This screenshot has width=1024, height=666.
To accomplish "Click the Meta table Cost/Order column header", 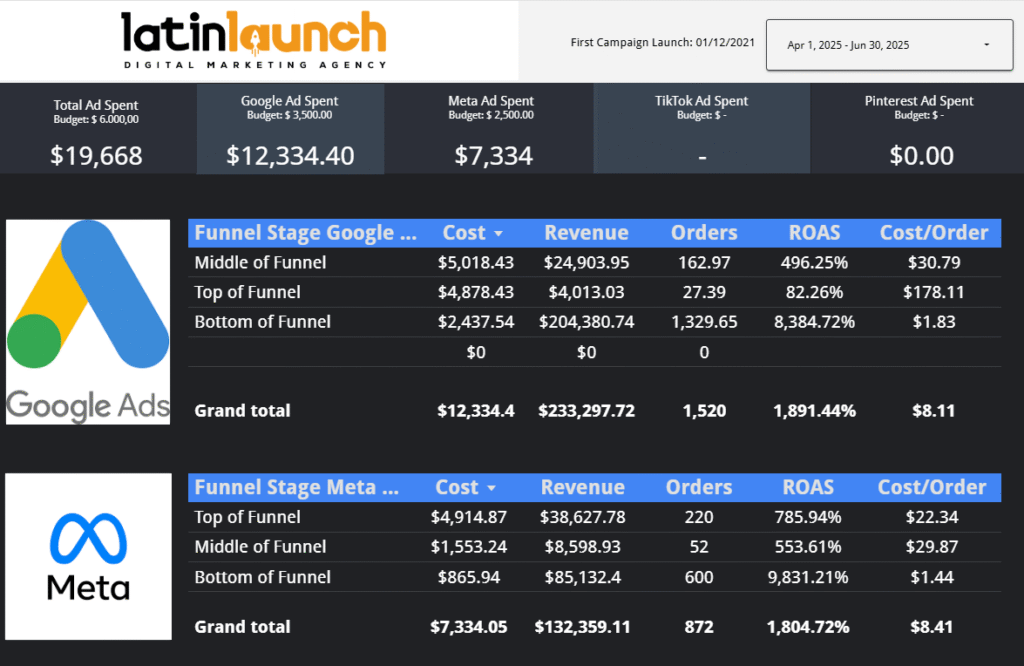I will (x=932, y=488).
